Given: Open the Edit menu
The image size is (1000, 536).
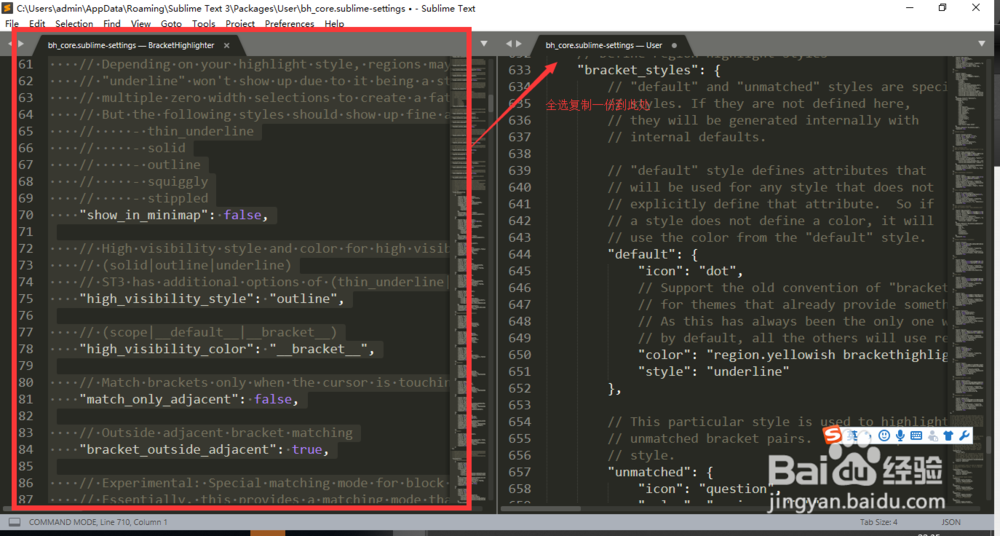Looking at the screenshot, I should coord(37,24).
